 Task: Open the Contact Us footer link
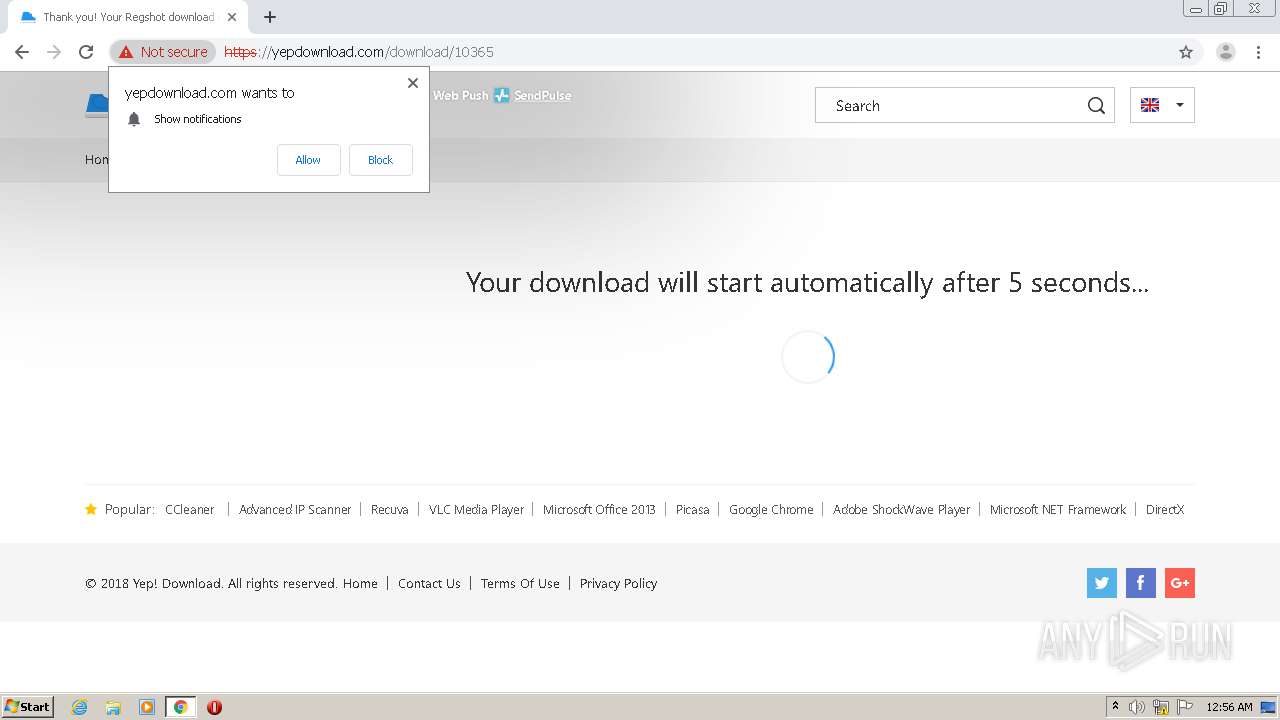[429, 583]
